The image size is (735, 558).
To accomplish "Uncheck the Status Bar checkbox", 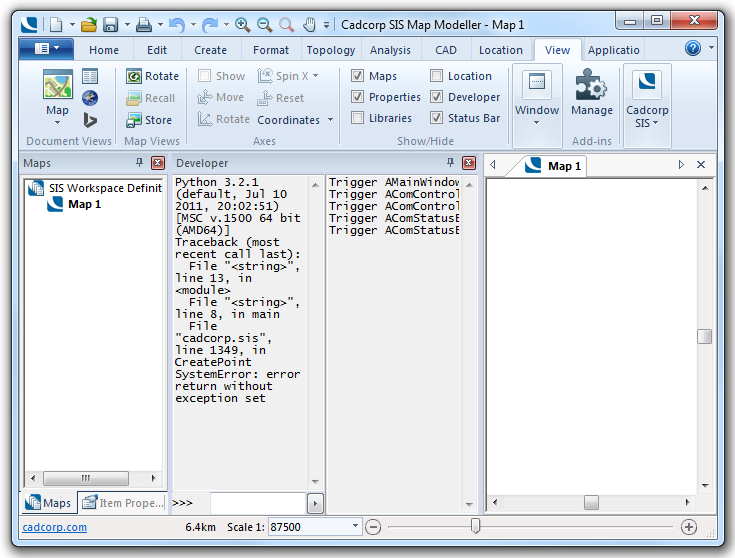I will tap(436, 117).
